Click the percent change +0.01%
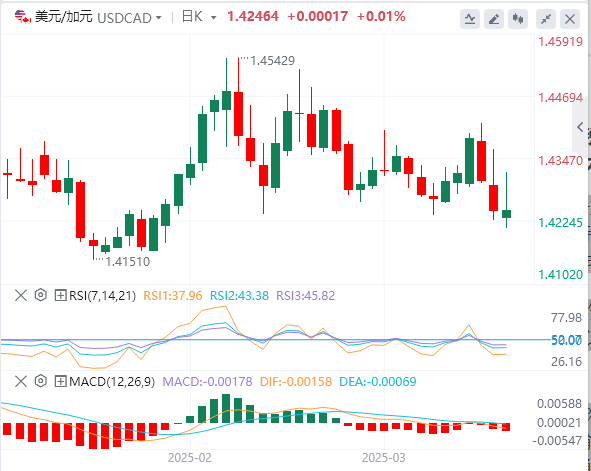This screenshot has width=591, height=471. [381, 17]
